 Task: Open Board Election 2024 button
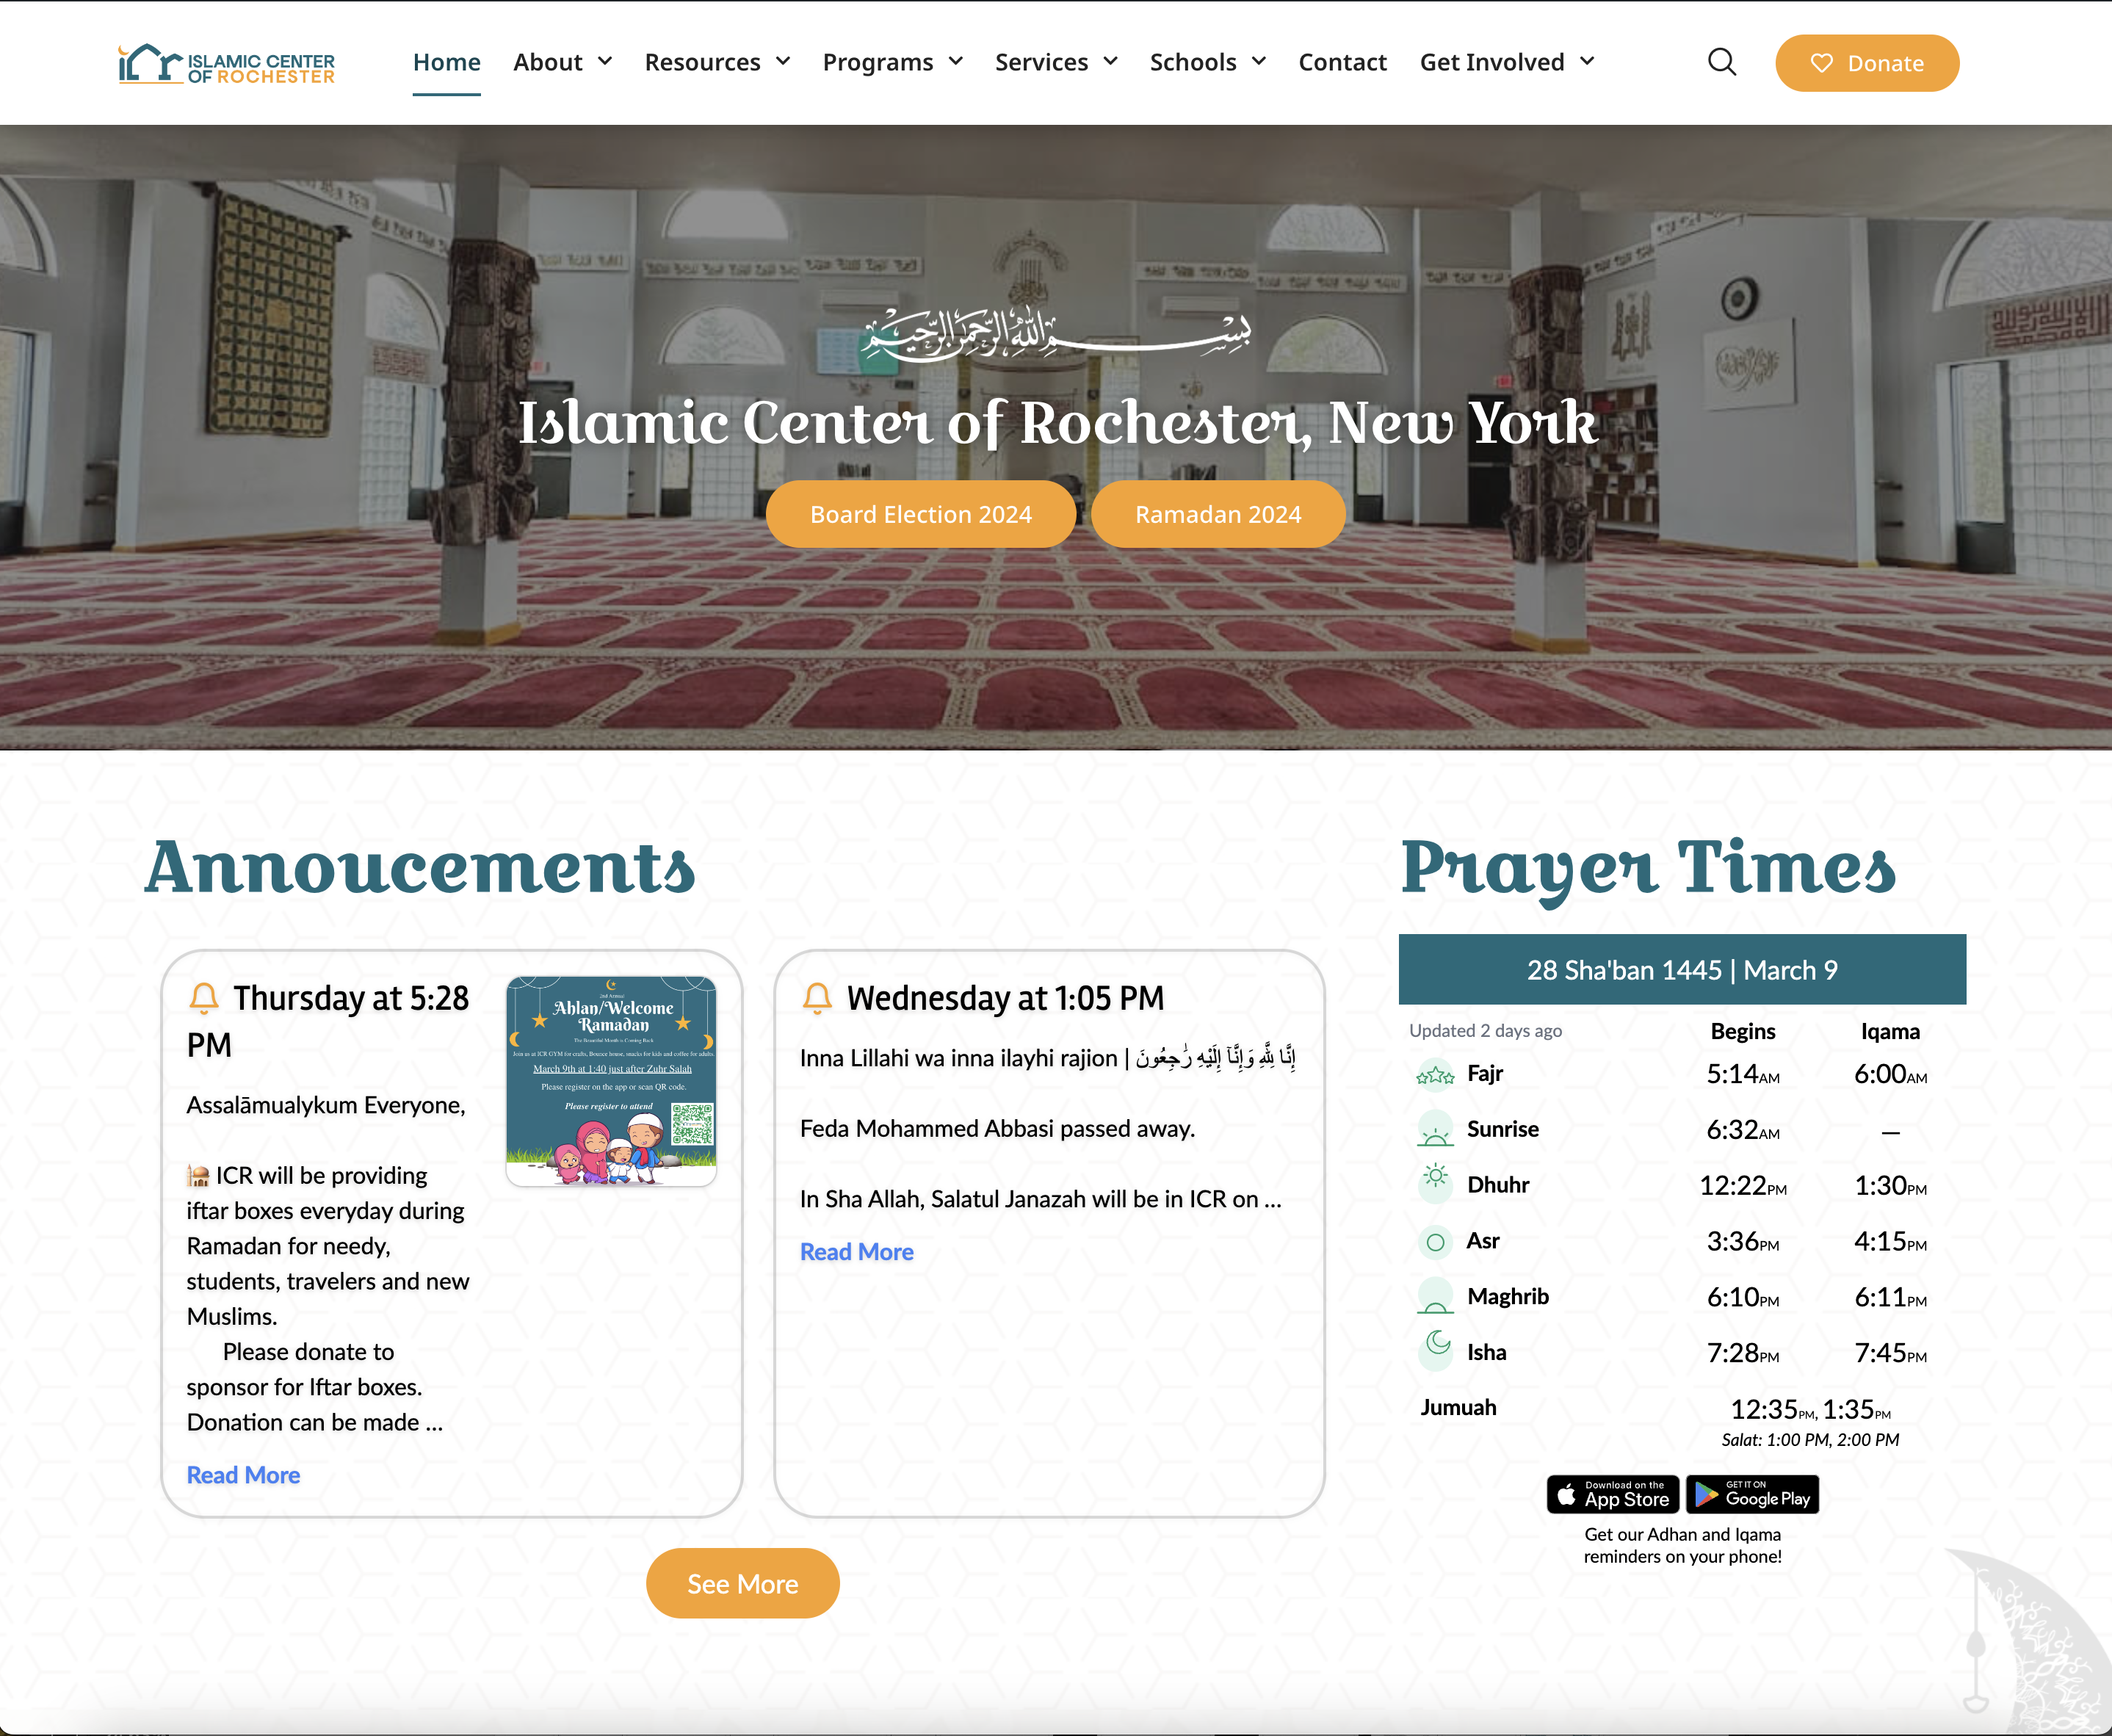tap(920, 514)
